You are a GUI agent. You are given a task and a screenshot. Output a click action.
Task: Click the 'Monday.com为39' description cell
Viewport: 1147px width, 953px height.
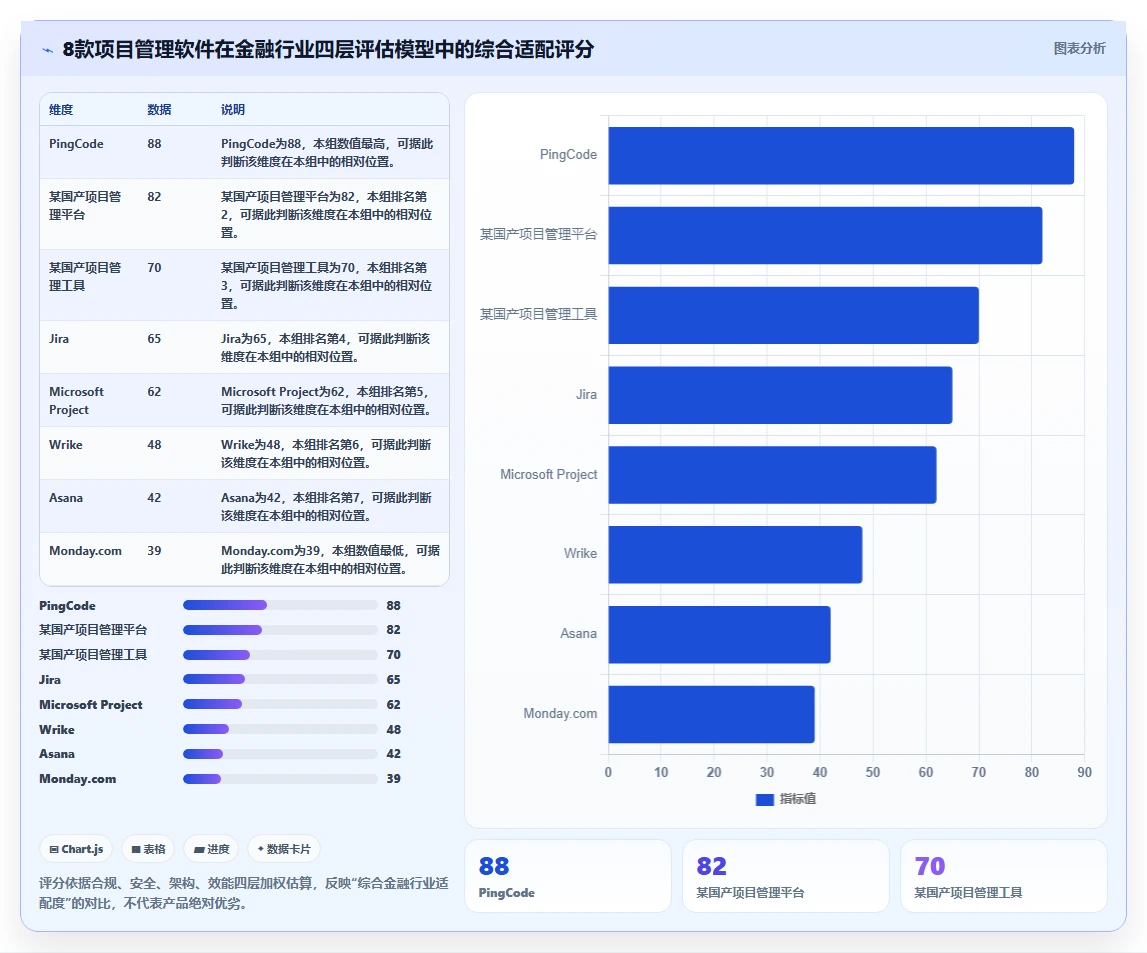[331, 560]
